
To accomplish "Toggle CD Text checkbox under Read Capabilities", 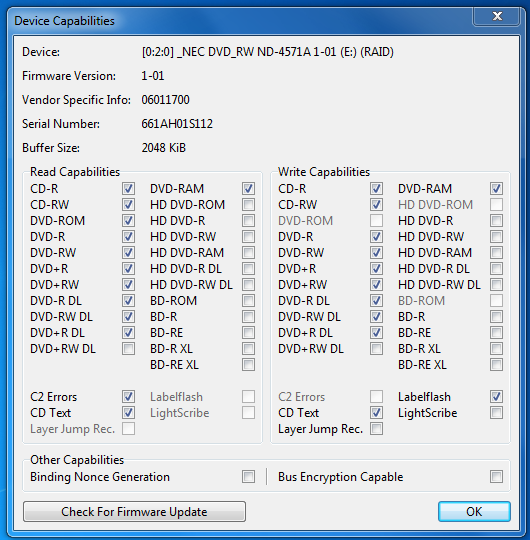I will click(x=128, y=413).
